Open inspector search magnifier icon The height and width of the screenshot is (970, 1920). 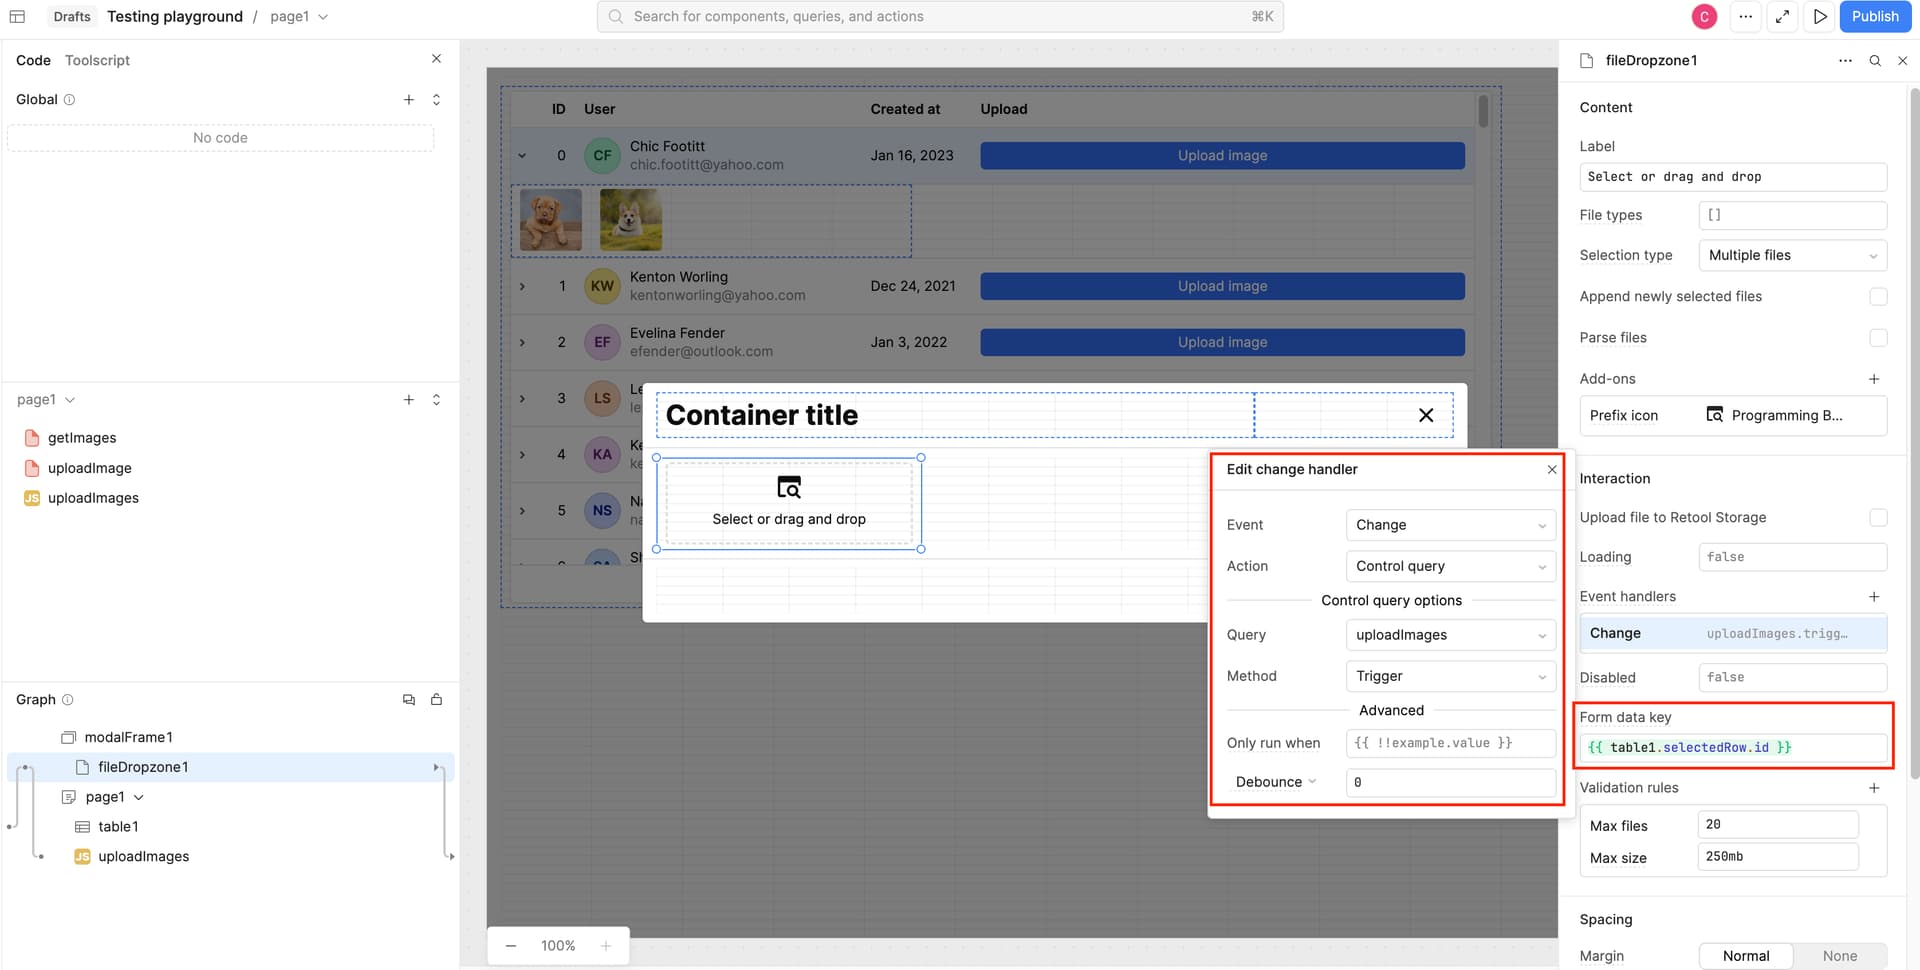point(1875,61)
